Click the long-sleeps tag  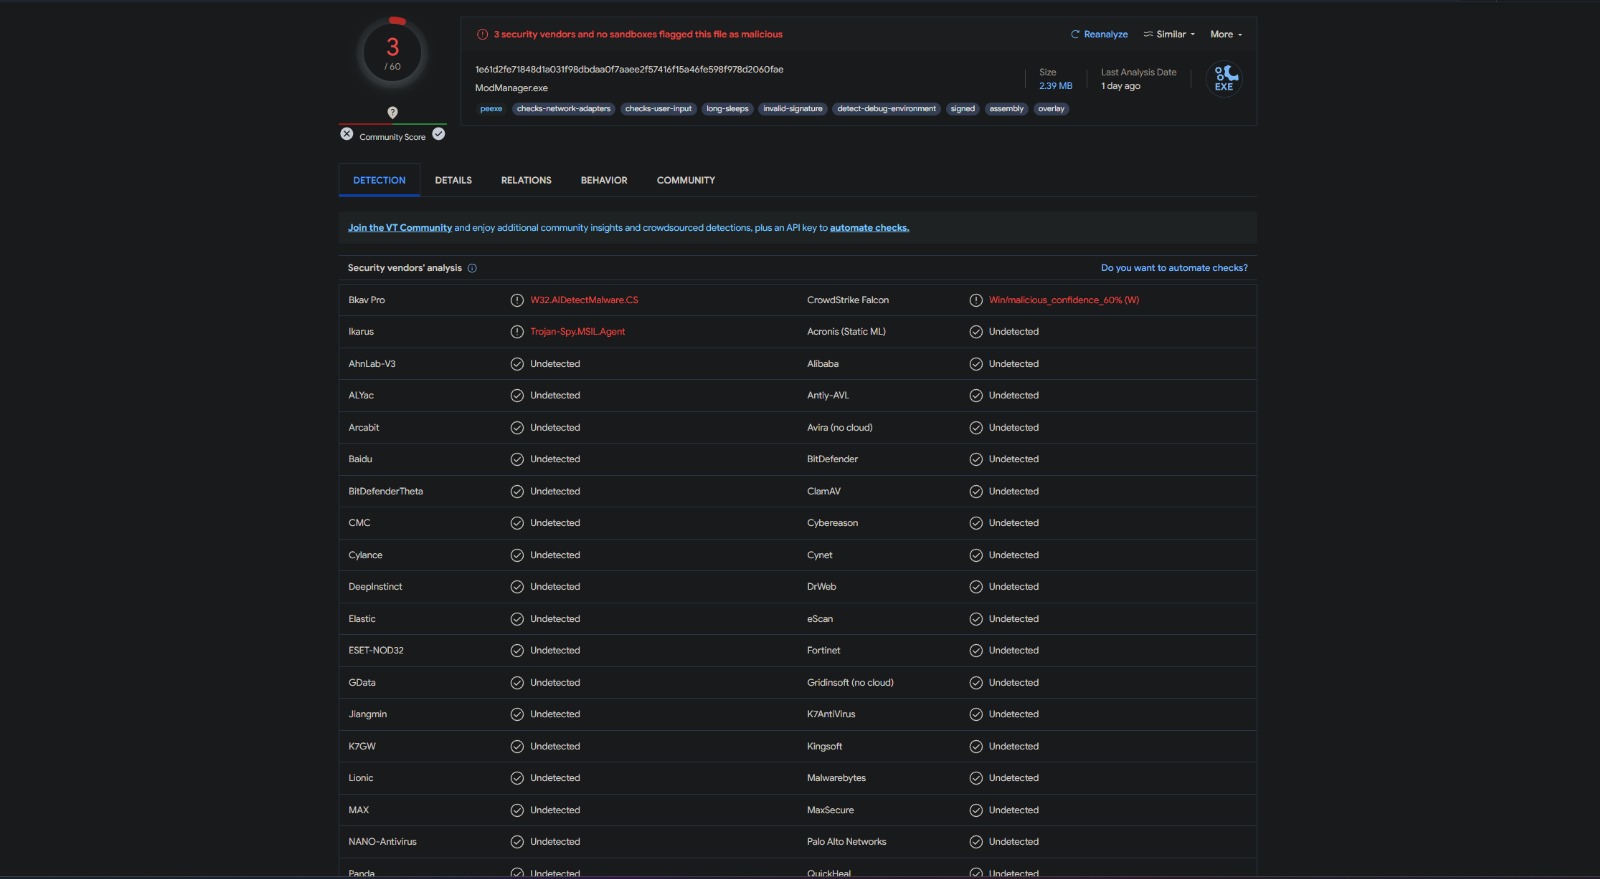(727, 109)
